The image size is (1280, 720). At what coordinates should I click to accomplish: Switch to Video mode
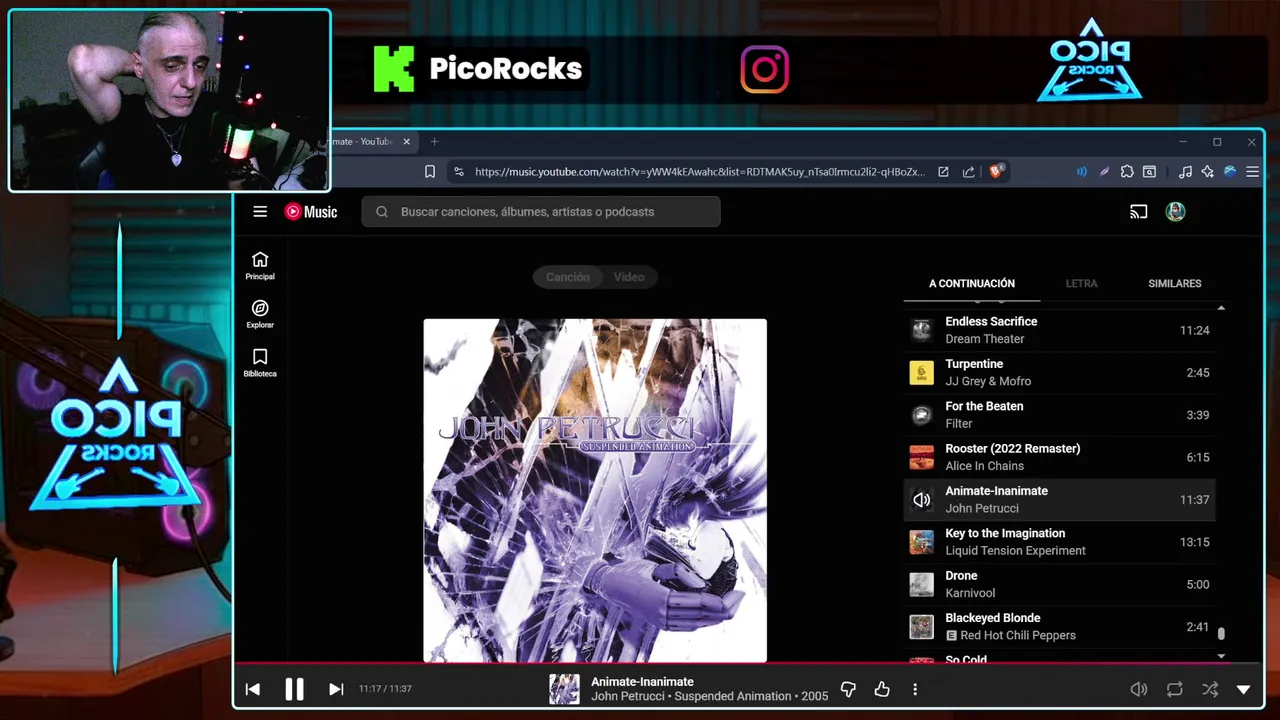tap(629, 277)
